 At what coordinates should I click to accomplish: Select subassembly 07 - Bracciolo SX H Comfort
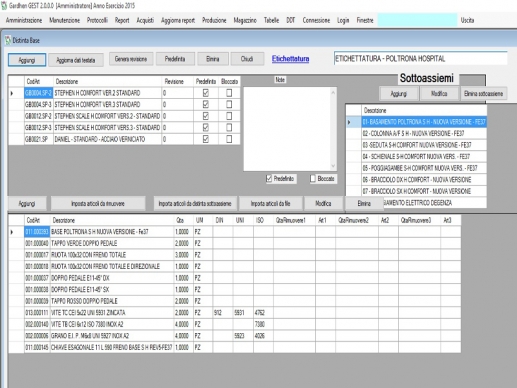tap(424, 191)
